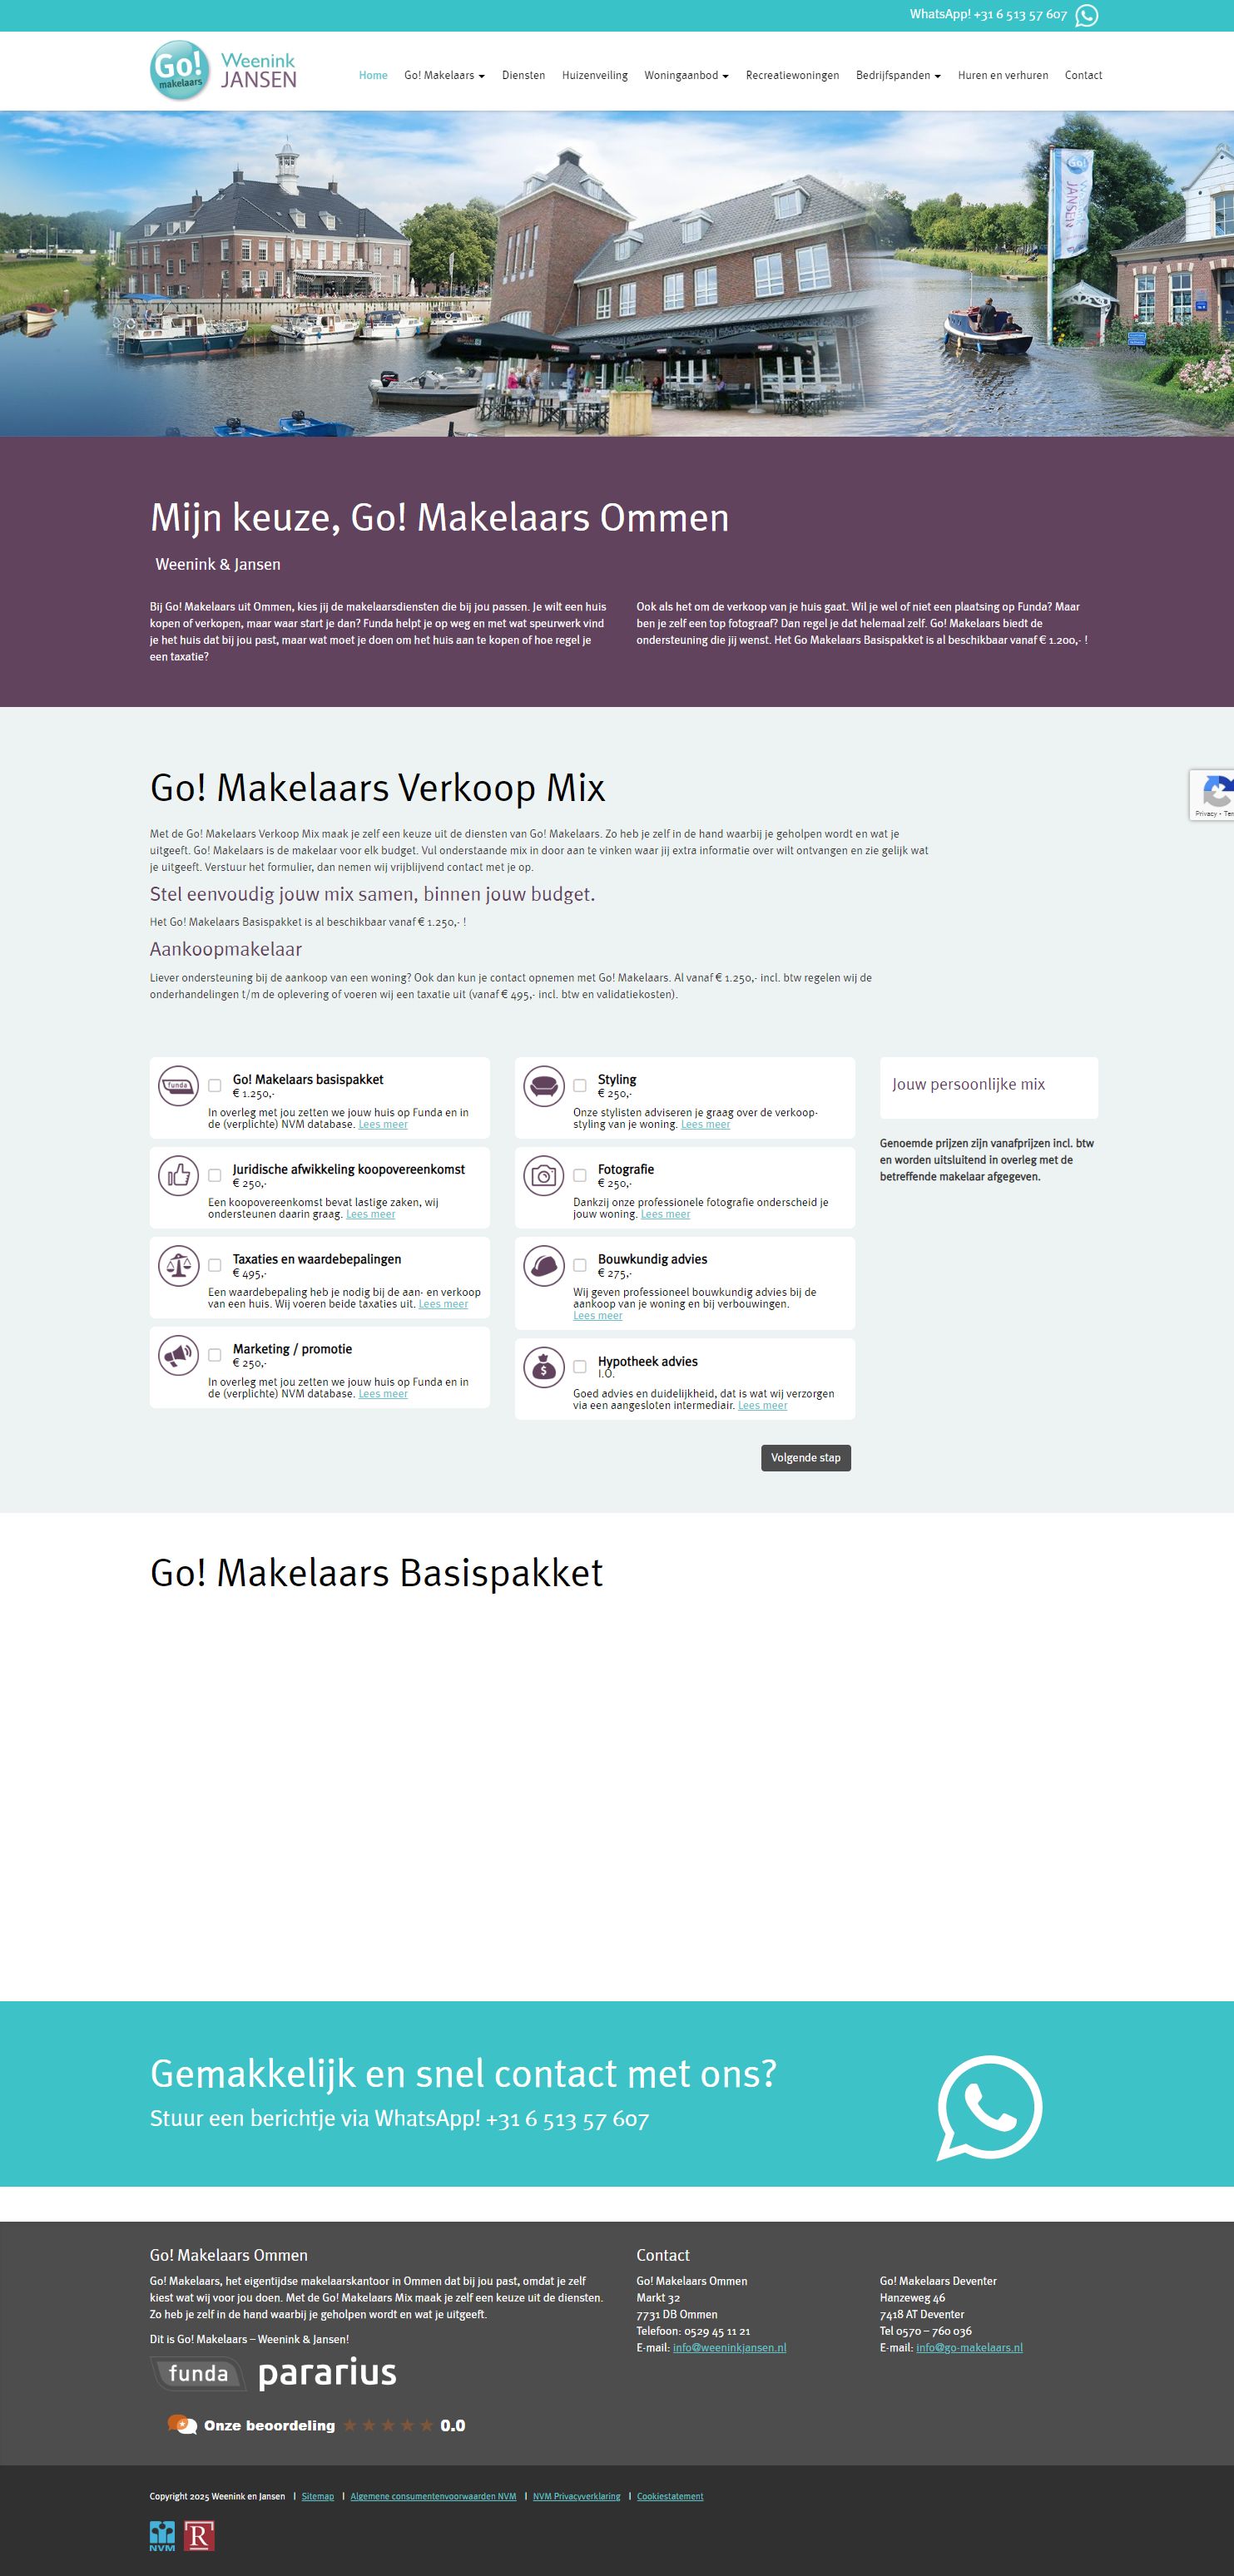The height and width of the screenshot is (2576, 1234).
Task: Open the Contact menu item
Action: click(1083, 76)
